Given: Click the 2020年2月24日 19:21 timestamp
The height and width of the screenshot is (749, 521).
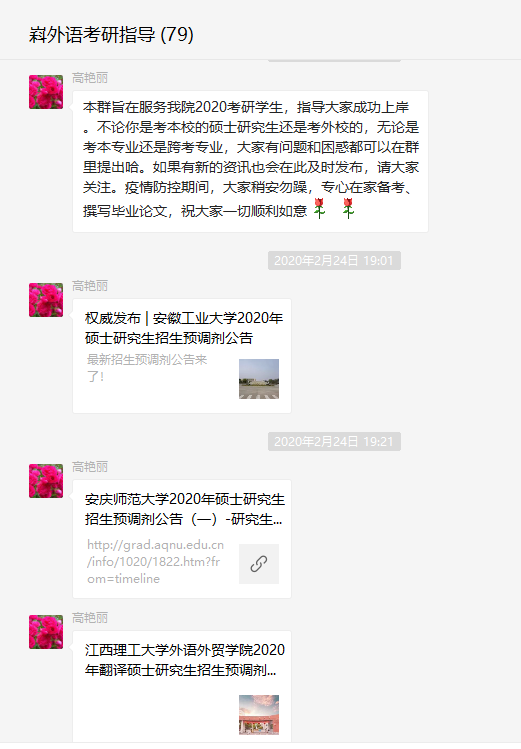Looking at the screenshot, I should coord(334,441).
